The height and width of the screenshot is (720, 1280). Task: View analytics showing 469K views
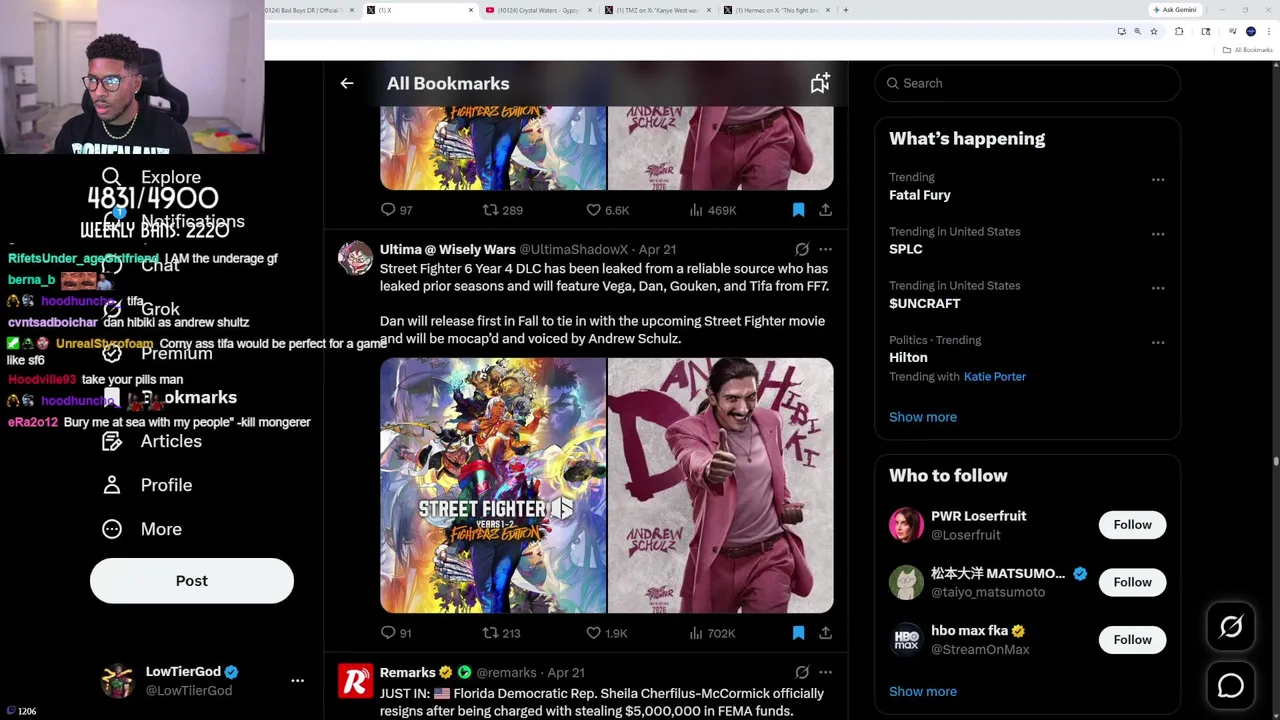coord(713,210)
